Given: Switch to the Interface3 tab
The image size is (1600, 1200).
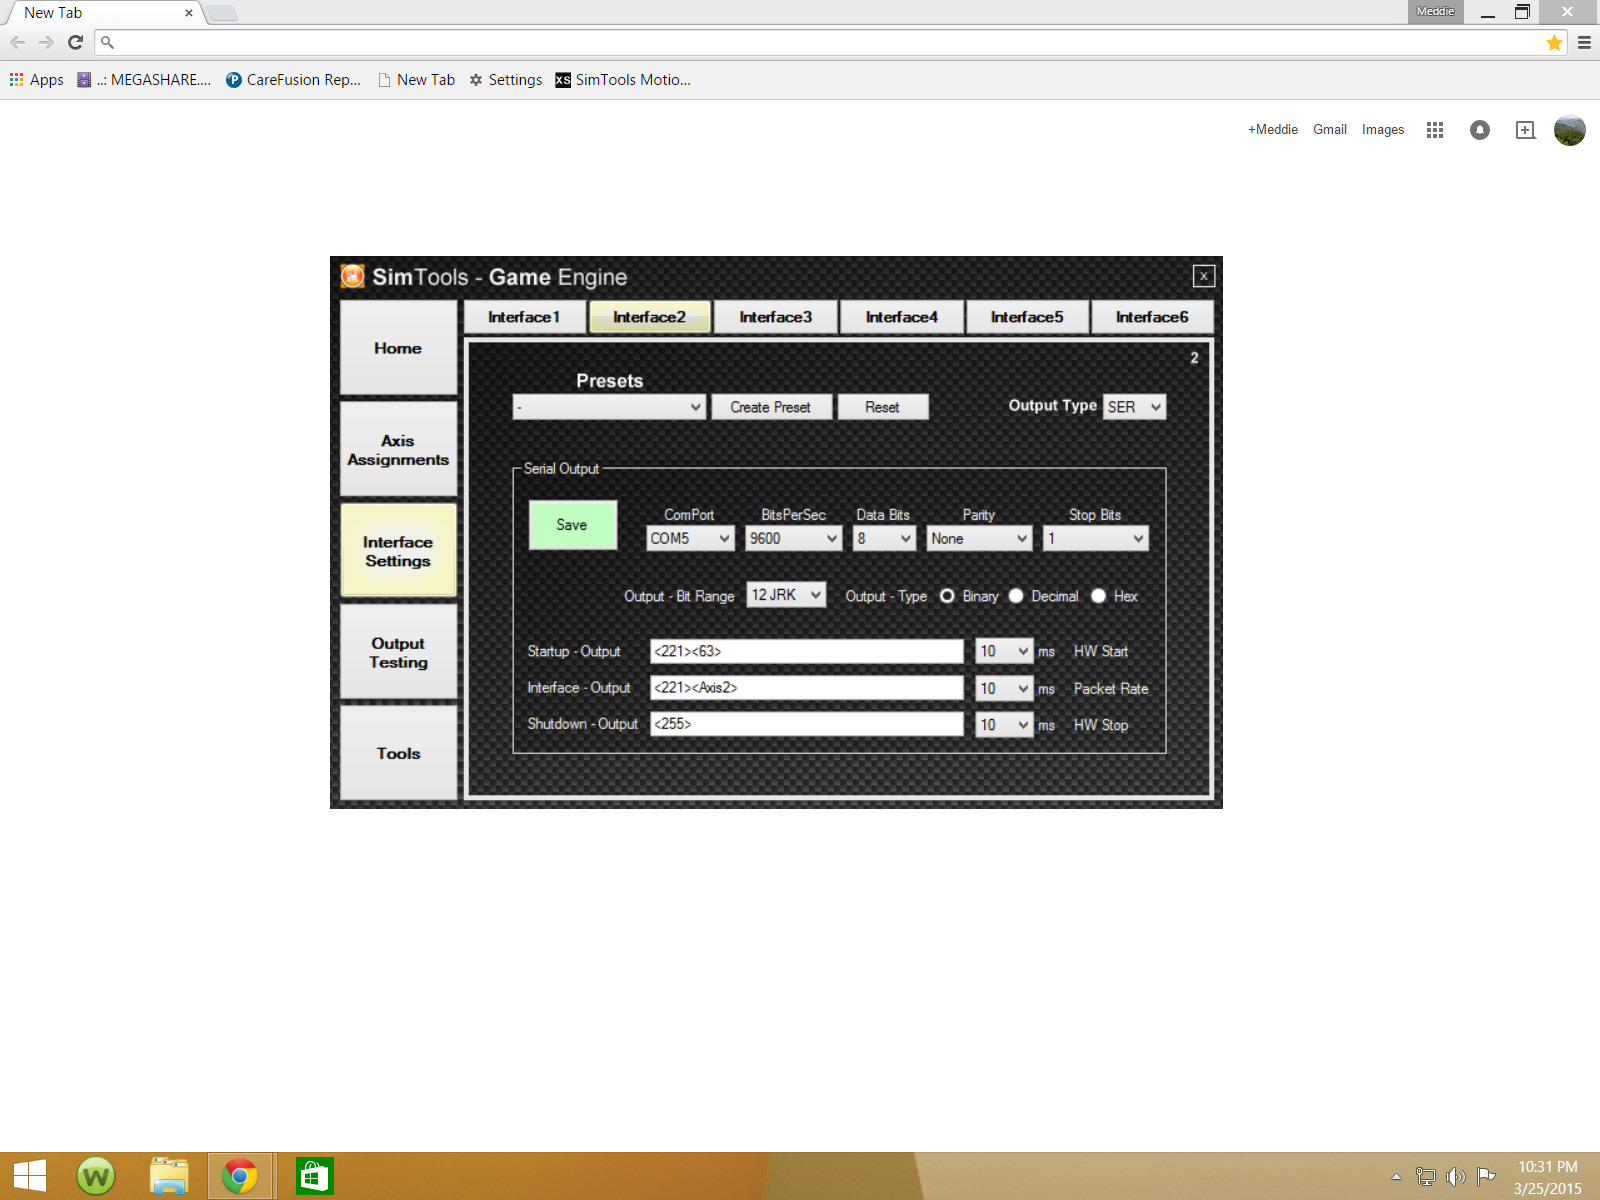Looking at the screenshot, I should click(775, 317).
